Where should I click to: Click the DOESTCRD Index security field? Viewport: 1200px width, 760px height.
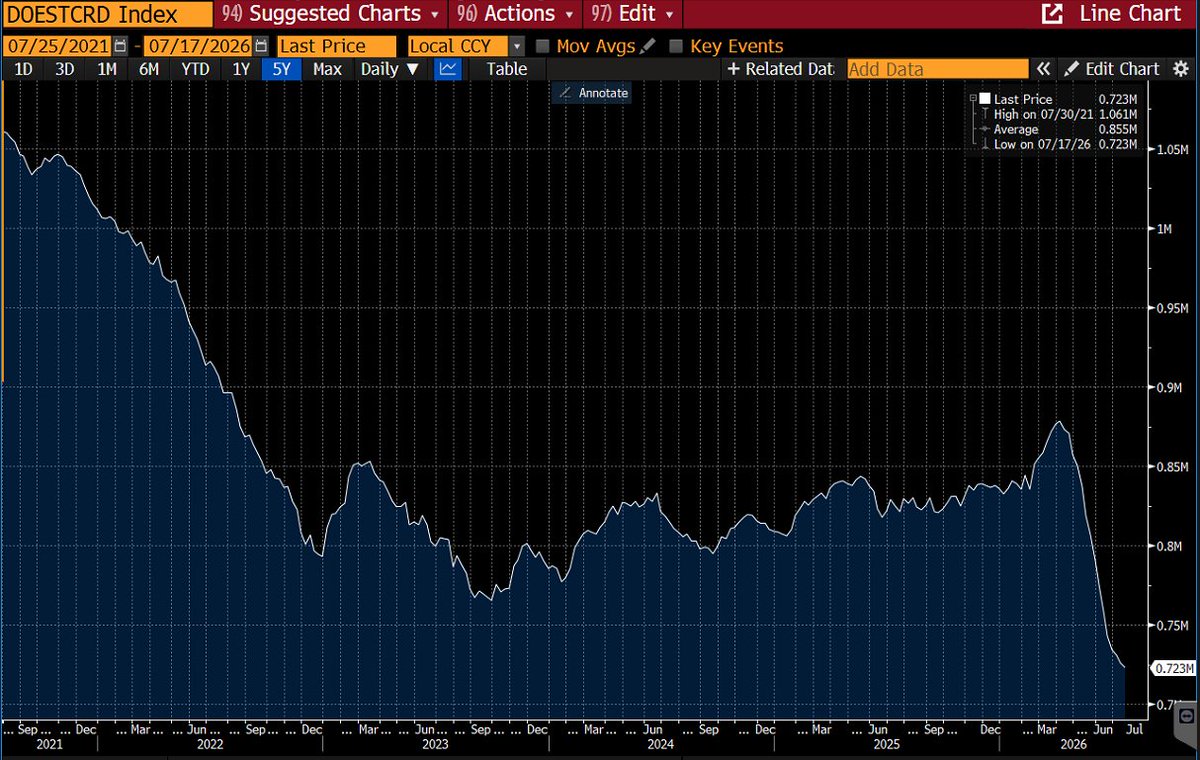point(106,14)
